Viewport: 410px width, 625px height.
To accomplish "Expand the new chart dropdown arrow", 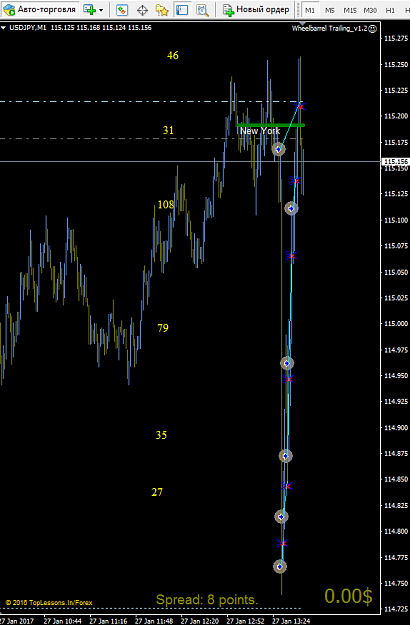I will coord(101,10).
